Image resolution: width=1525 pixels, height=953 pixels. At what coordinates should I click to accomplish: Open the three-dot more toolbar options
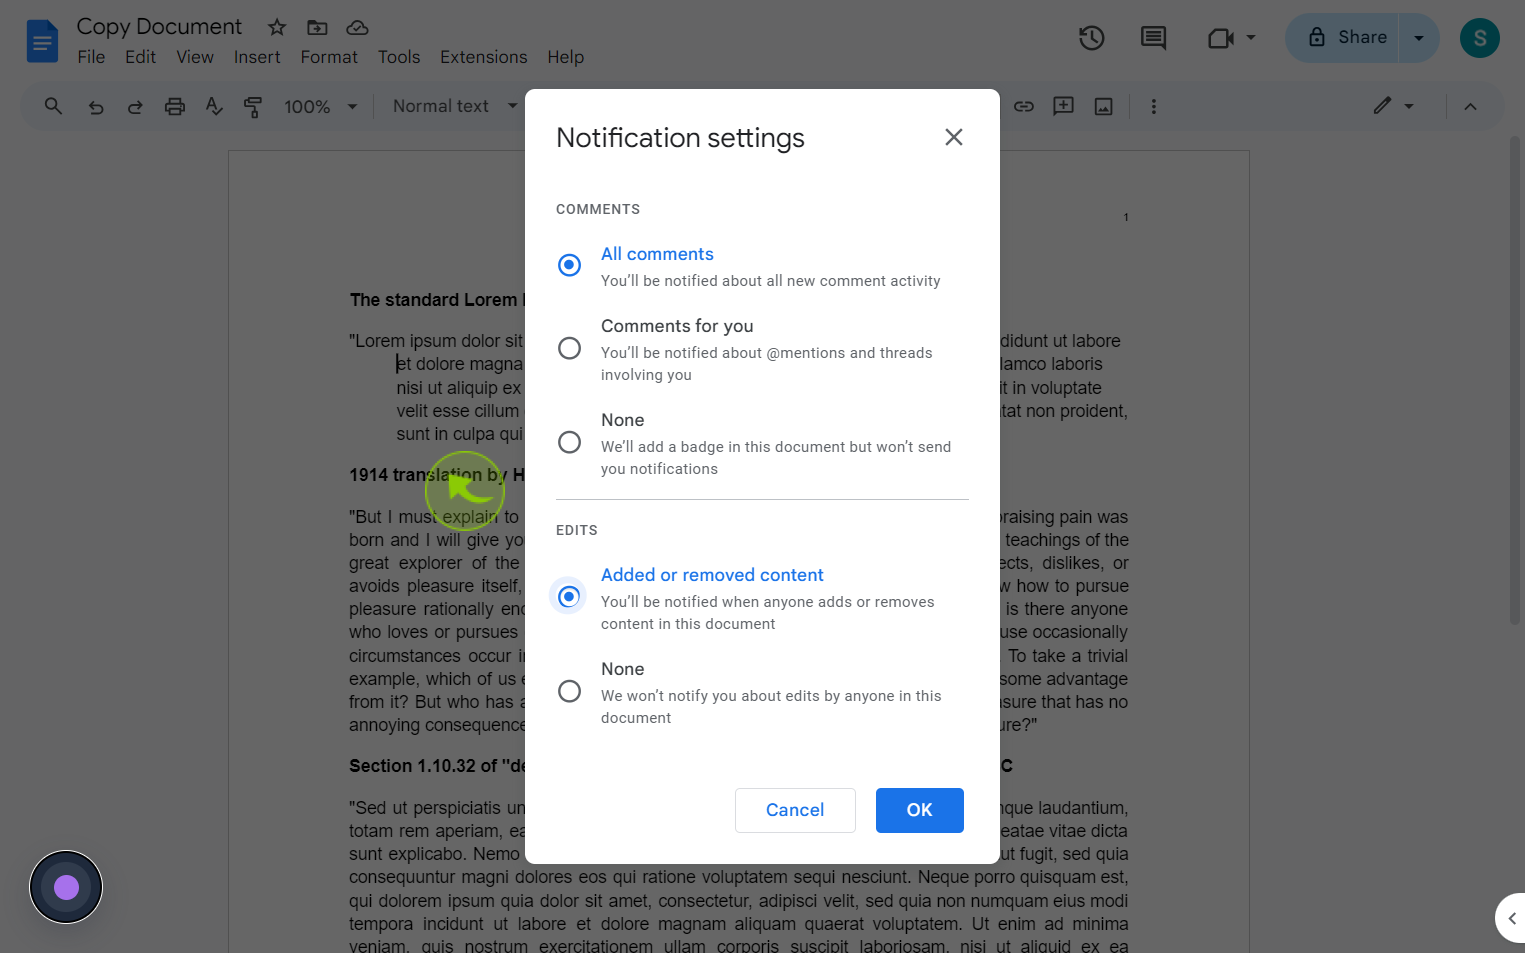click(x=1154, y=106)
